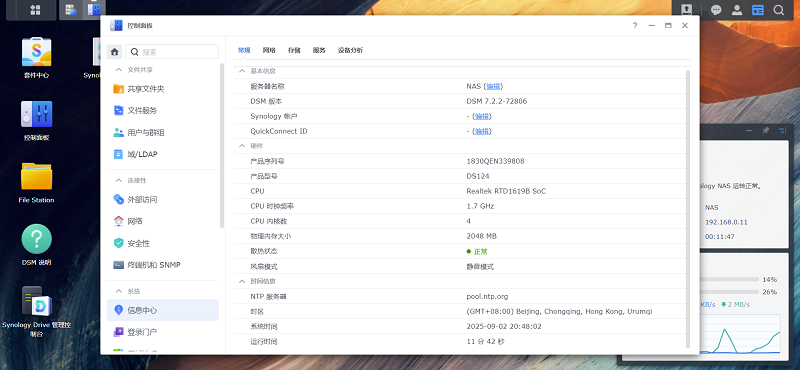Click the 26% usage bar in the widget
Viewport: 800px width, 370px height.
pos(730,292)
